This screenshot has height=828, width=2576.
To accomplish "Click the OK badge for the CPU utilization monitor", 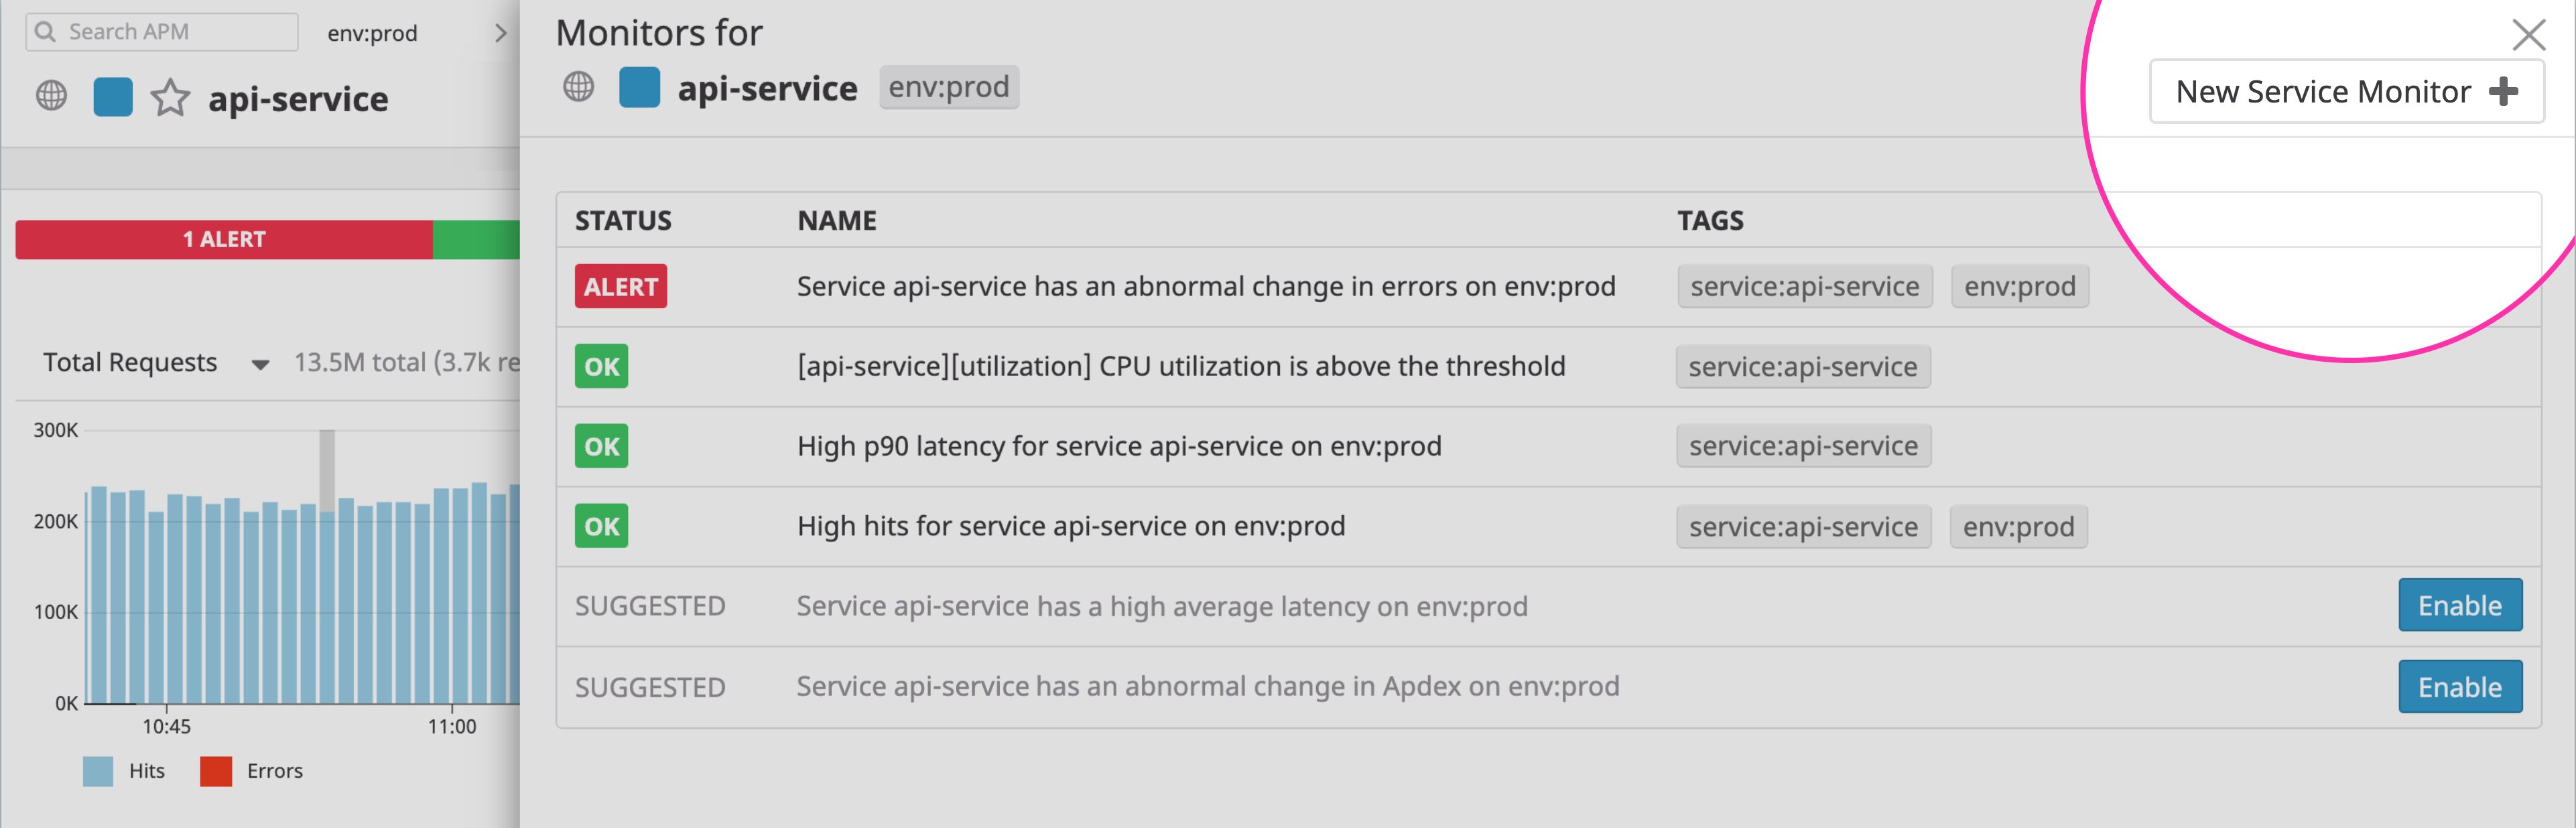I will pyautogui.click(x=601, y=366).
